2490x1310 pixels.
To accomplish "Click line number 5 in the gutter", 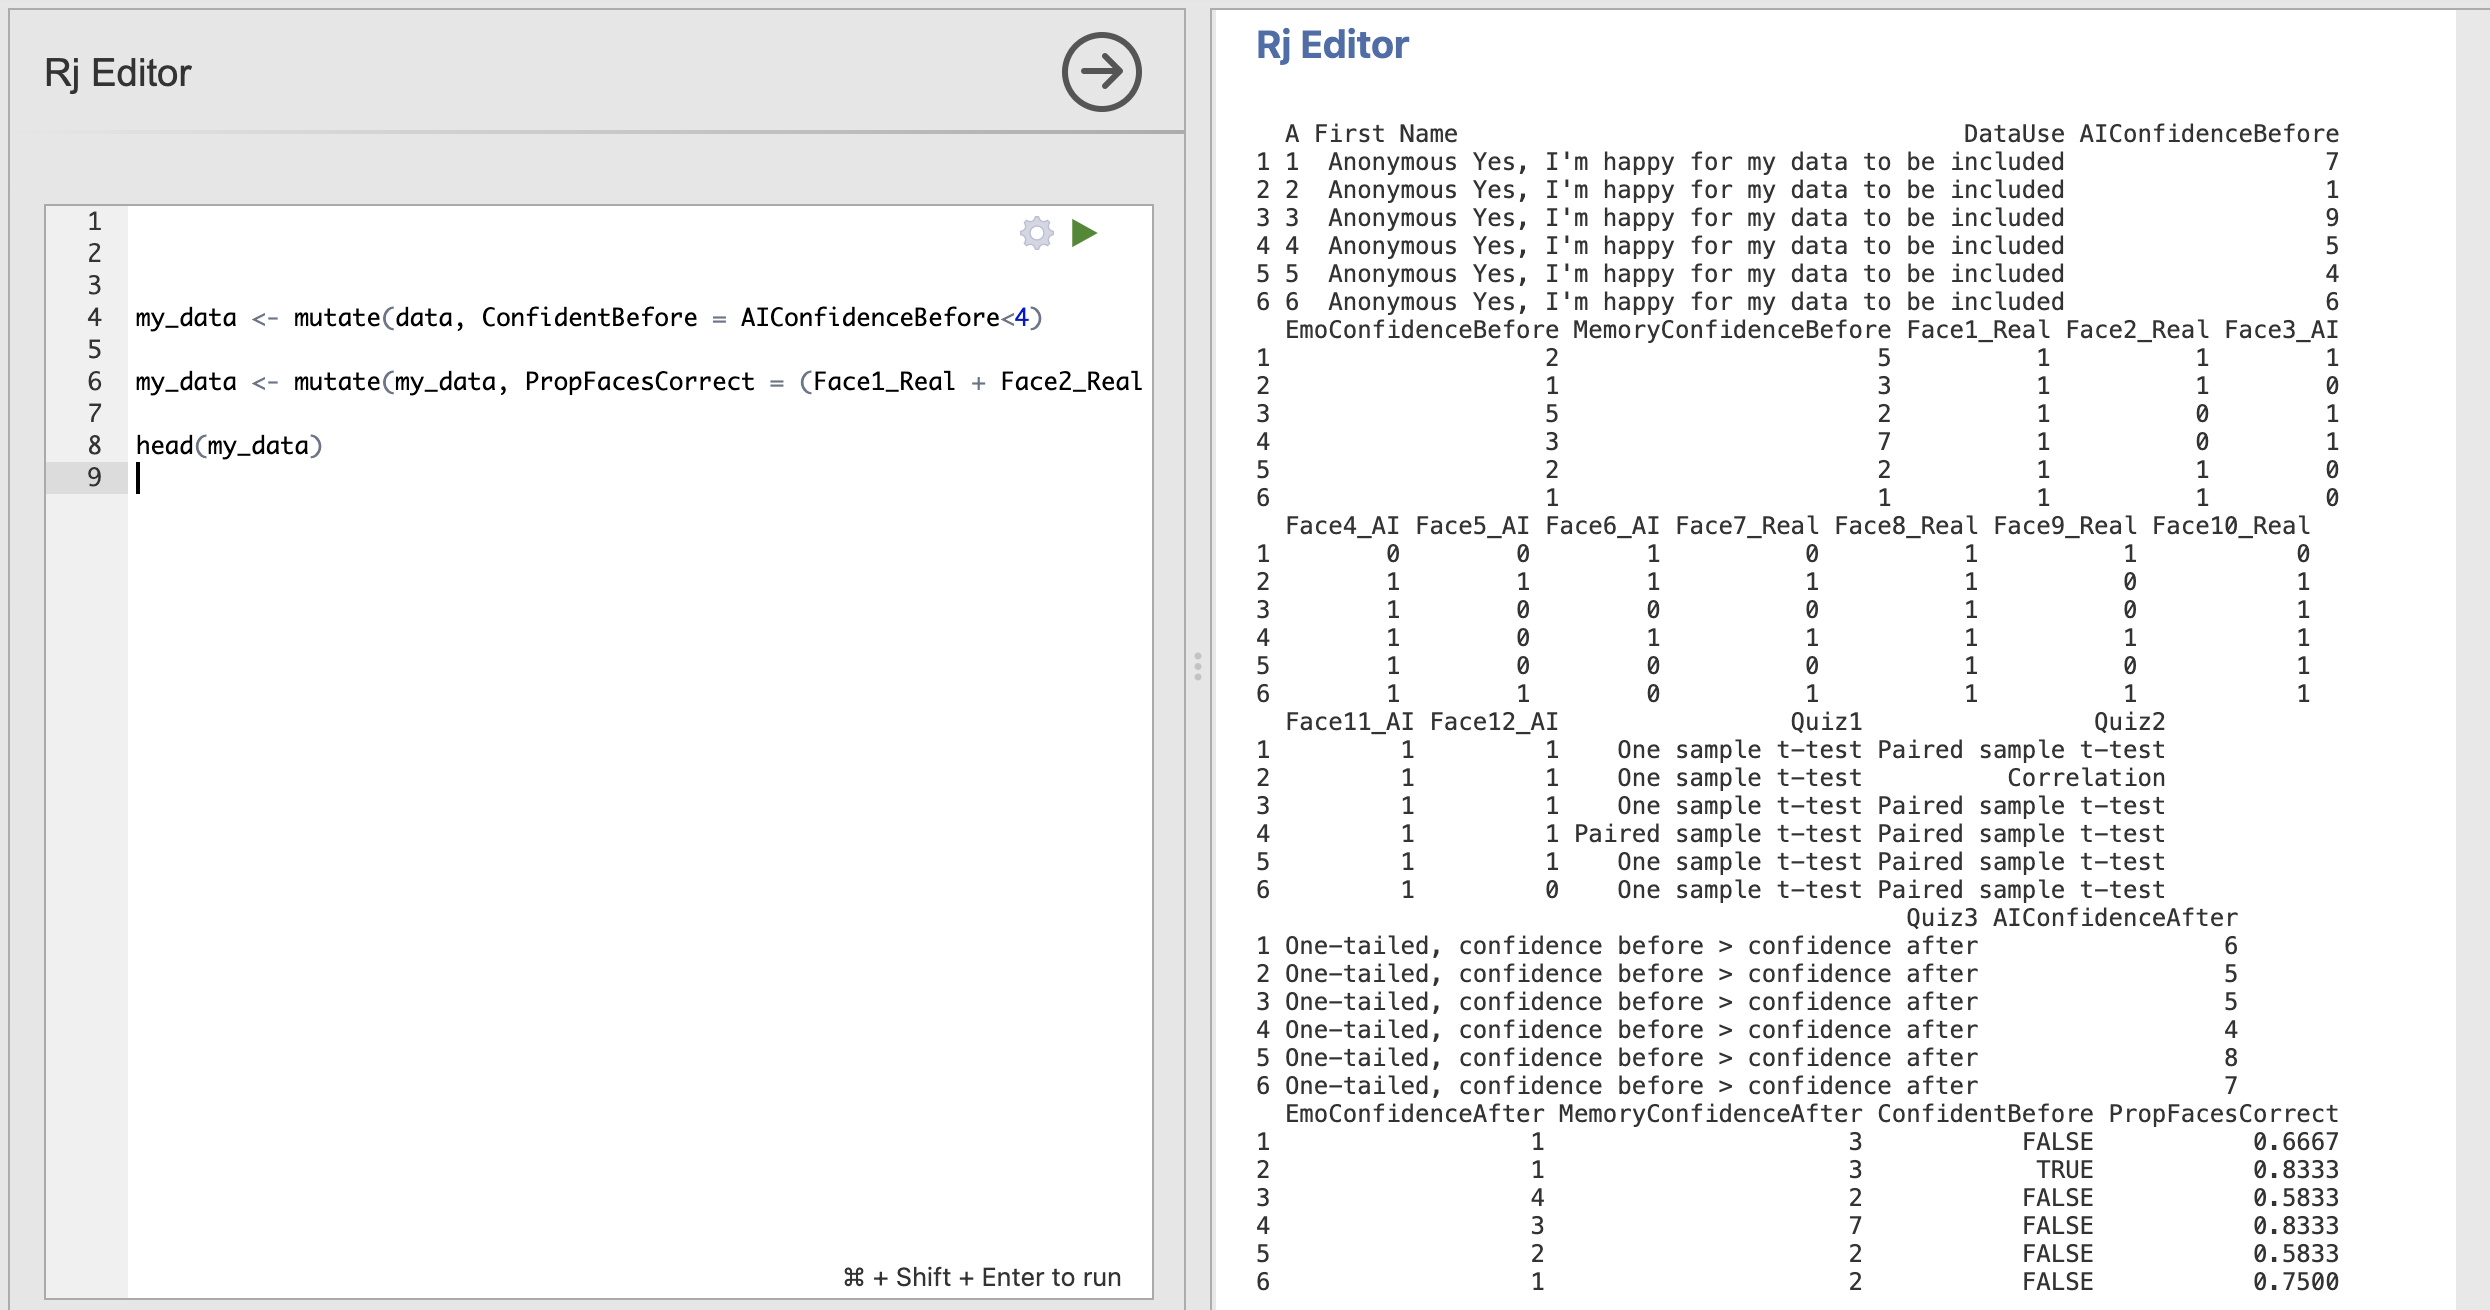I will [94, 350].
